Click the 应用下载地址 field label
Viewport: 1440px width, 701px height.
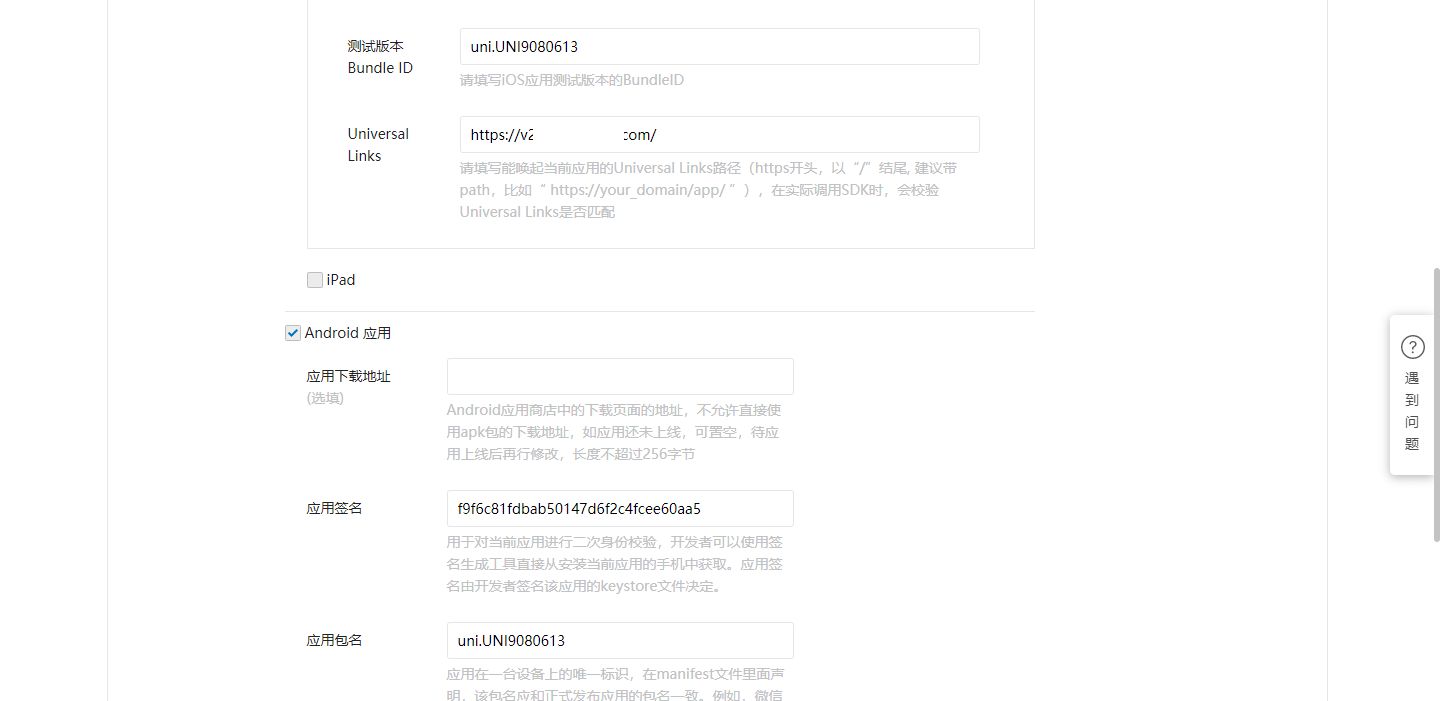(348, 377)
